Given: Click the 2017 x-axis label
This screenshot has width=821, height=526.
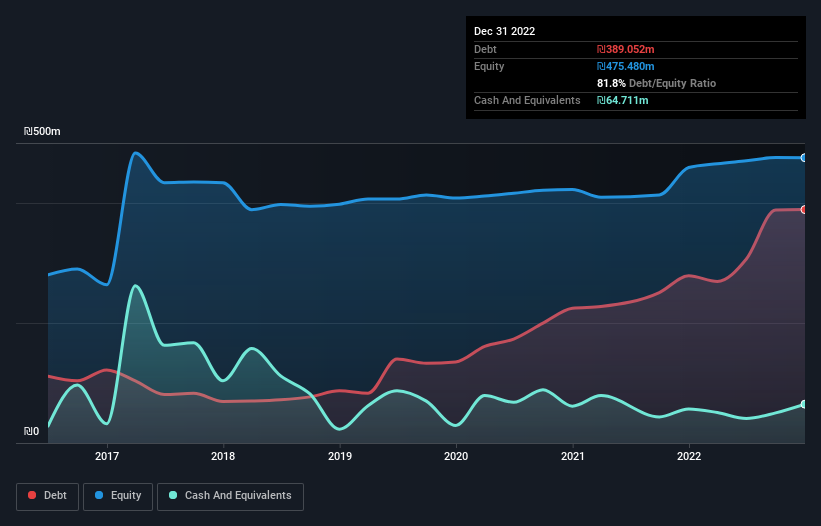Looking at the screenshot, I should pos(107,456).
